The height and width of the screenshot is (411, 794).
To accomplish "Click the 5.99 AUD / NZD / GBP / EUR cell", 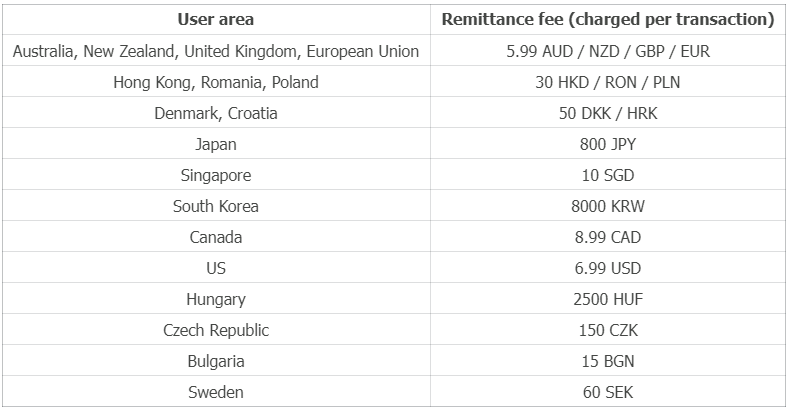I will (608, 51).
